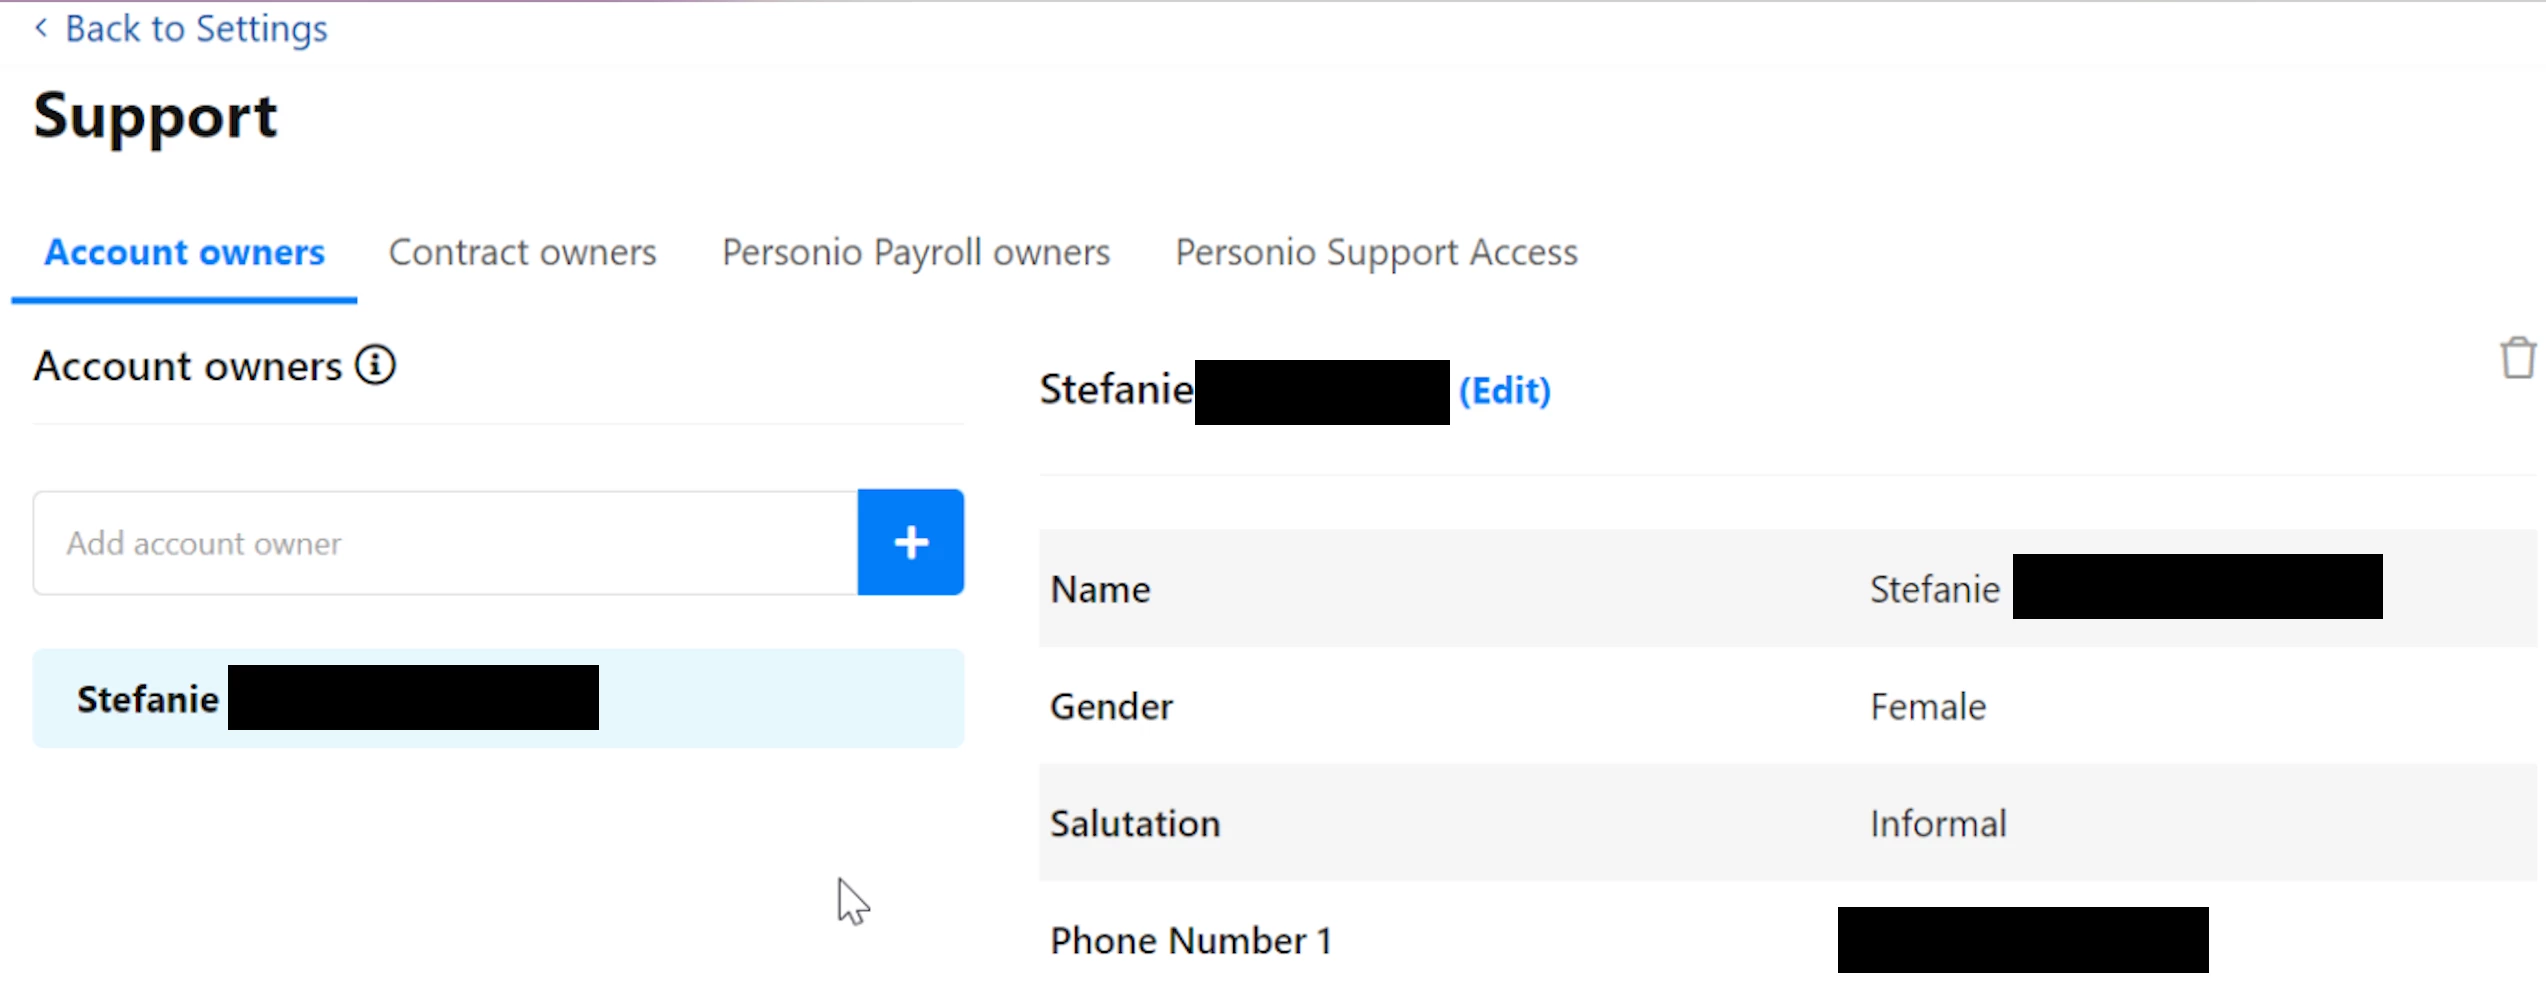Screen dimensions: 2546x988
Task: Click the Gender row showing Female
Action: [1788, 706]
